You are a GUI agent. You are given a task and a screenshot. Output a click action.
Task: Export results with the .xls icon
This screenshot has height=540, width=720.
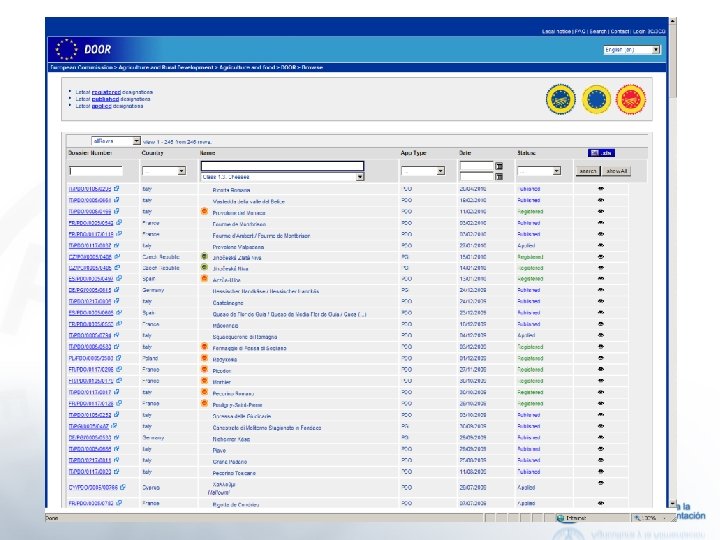[601, 153]
